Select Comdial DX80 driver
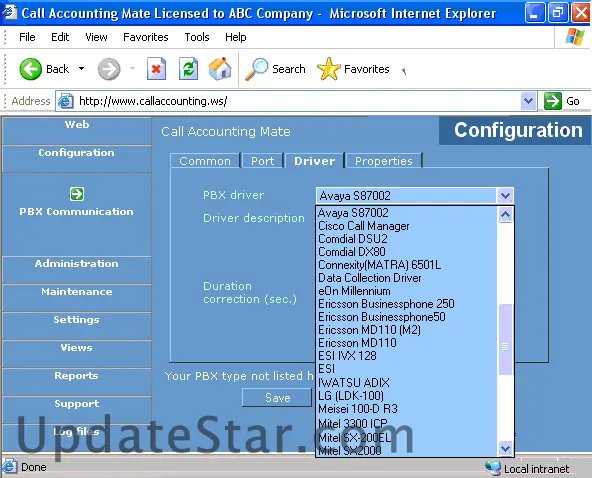Screen dimensions: 592x478 [407, 252]
